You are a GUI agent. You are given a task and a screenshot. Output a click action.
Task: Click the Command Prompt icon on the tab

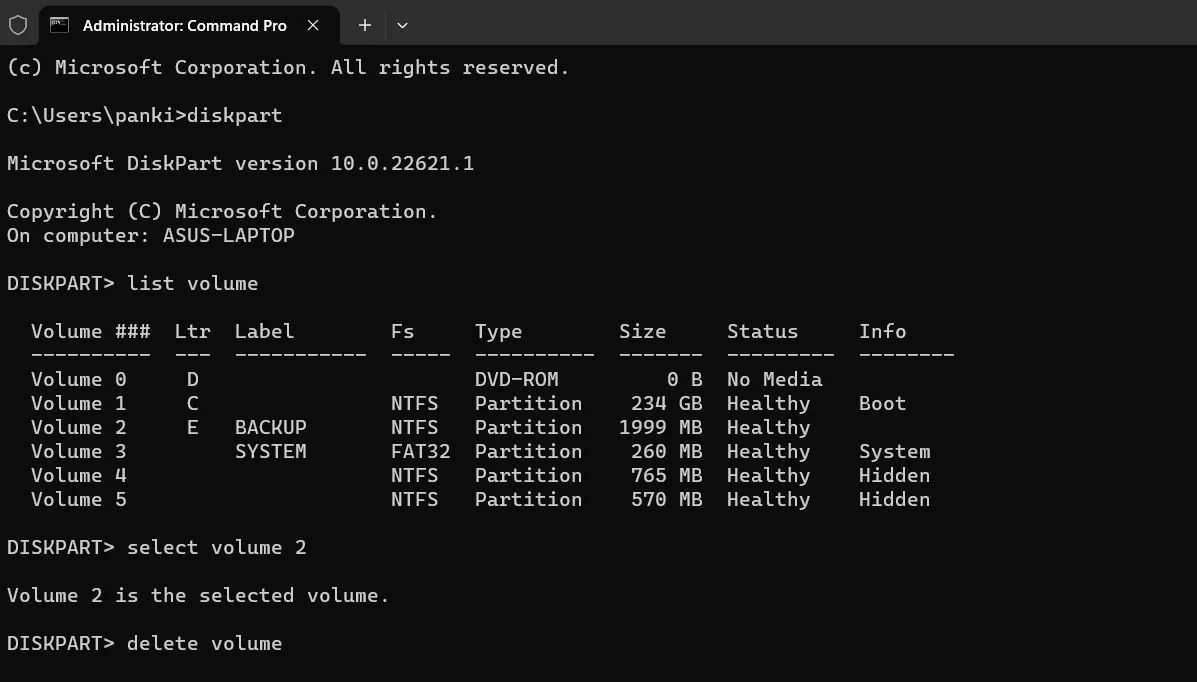(x=60, y=25)
